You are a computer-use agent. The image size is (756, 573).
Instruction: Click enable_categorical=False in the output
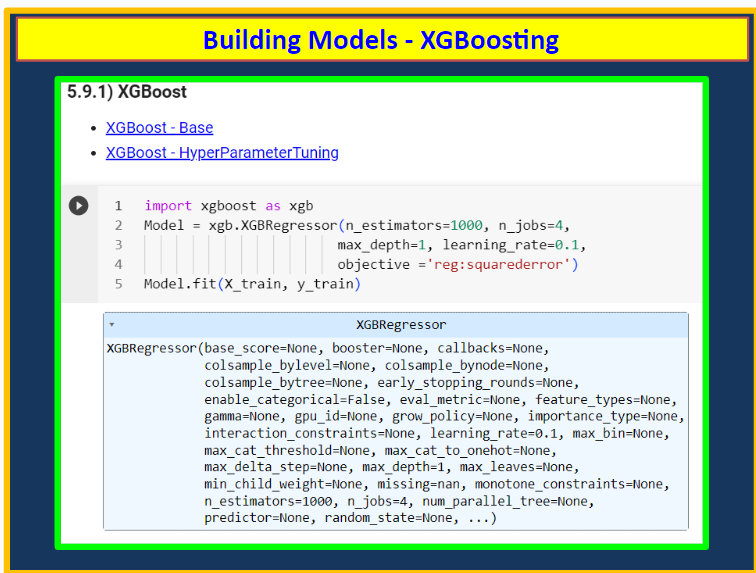point(294,400)
